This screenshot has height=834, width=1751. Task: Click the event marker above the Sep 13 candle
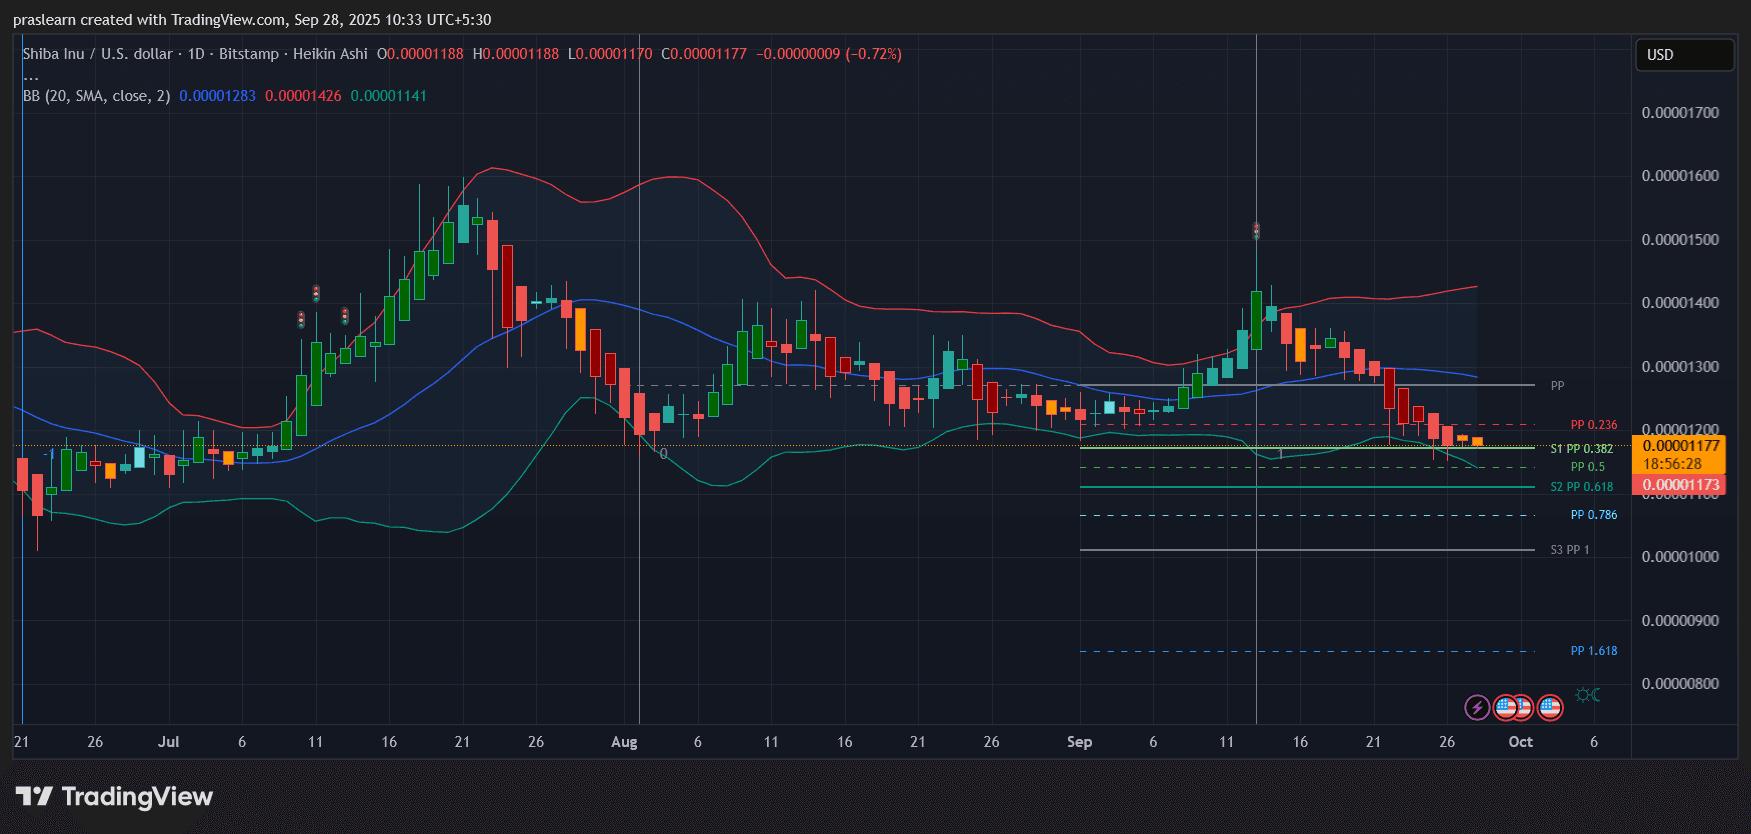(x=1256, y=231)
